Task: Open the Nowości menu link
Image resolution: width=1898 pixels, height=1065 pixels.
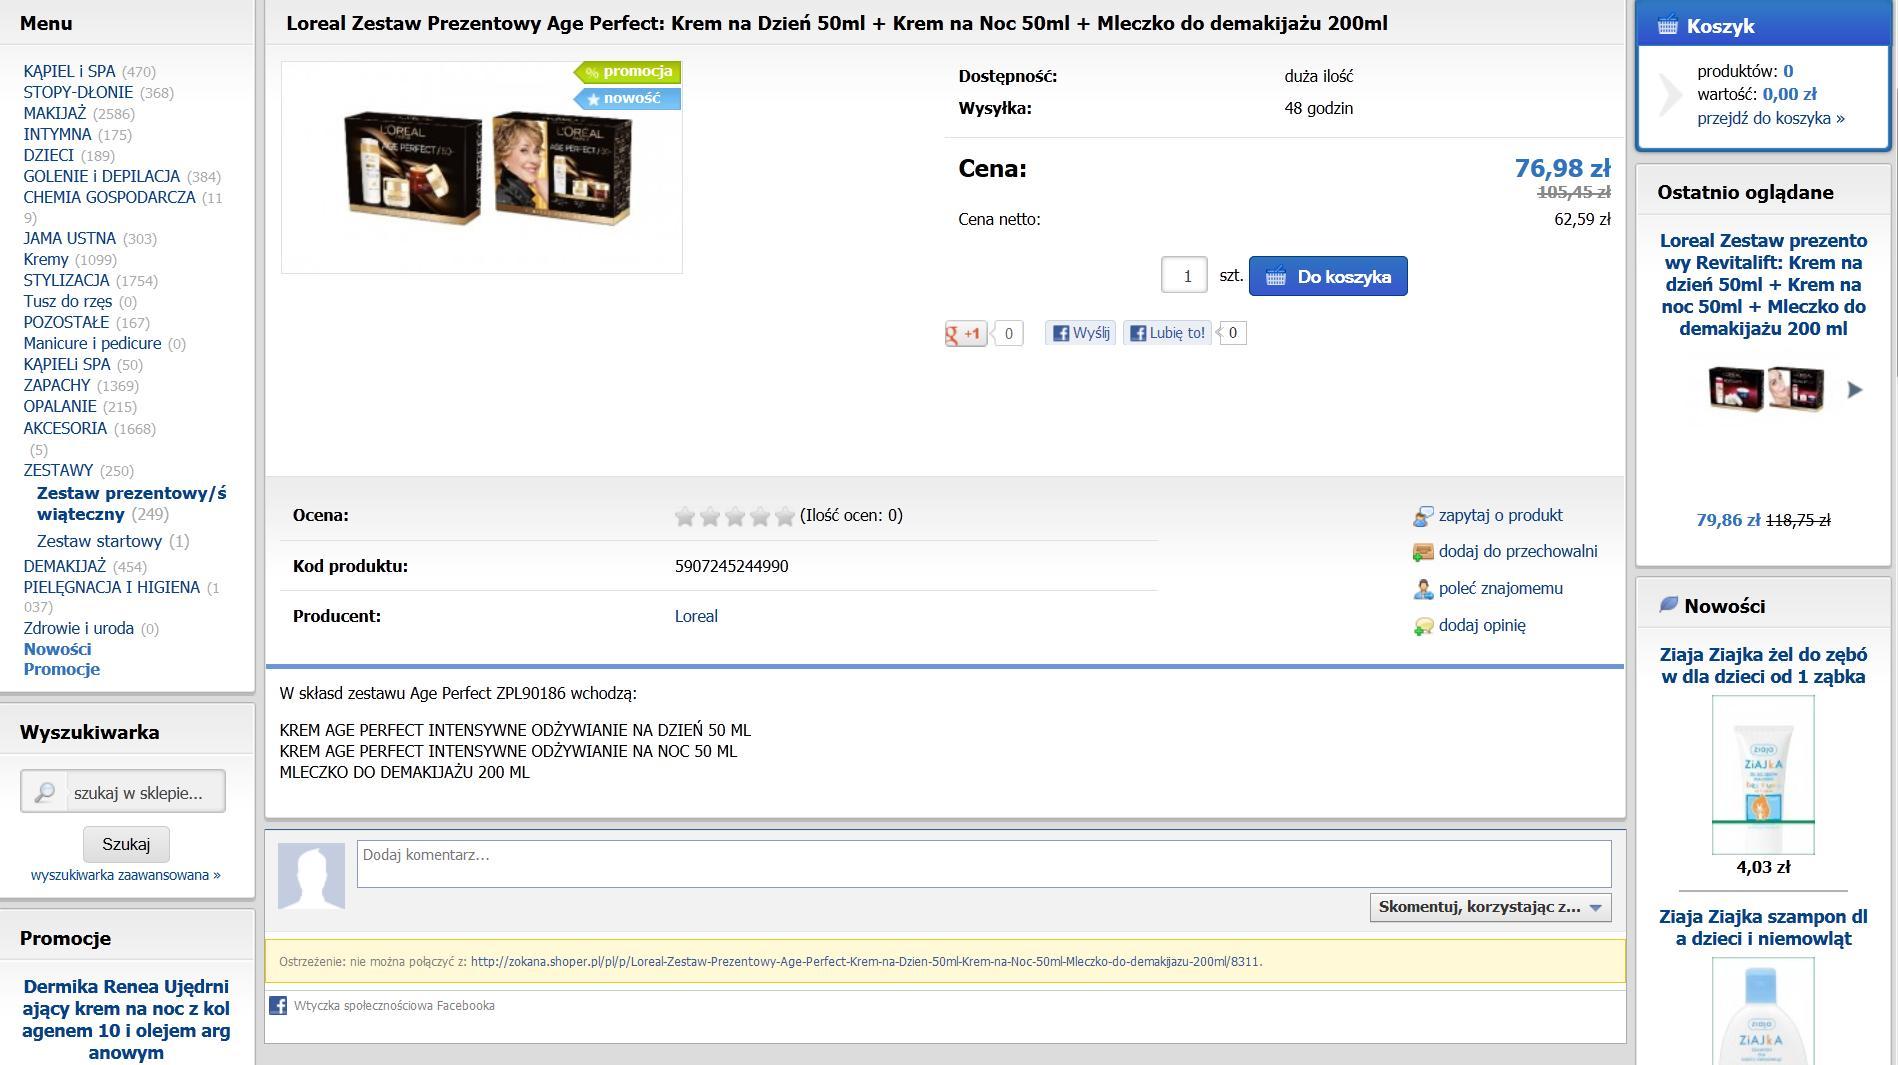Action: coord(57,649)
